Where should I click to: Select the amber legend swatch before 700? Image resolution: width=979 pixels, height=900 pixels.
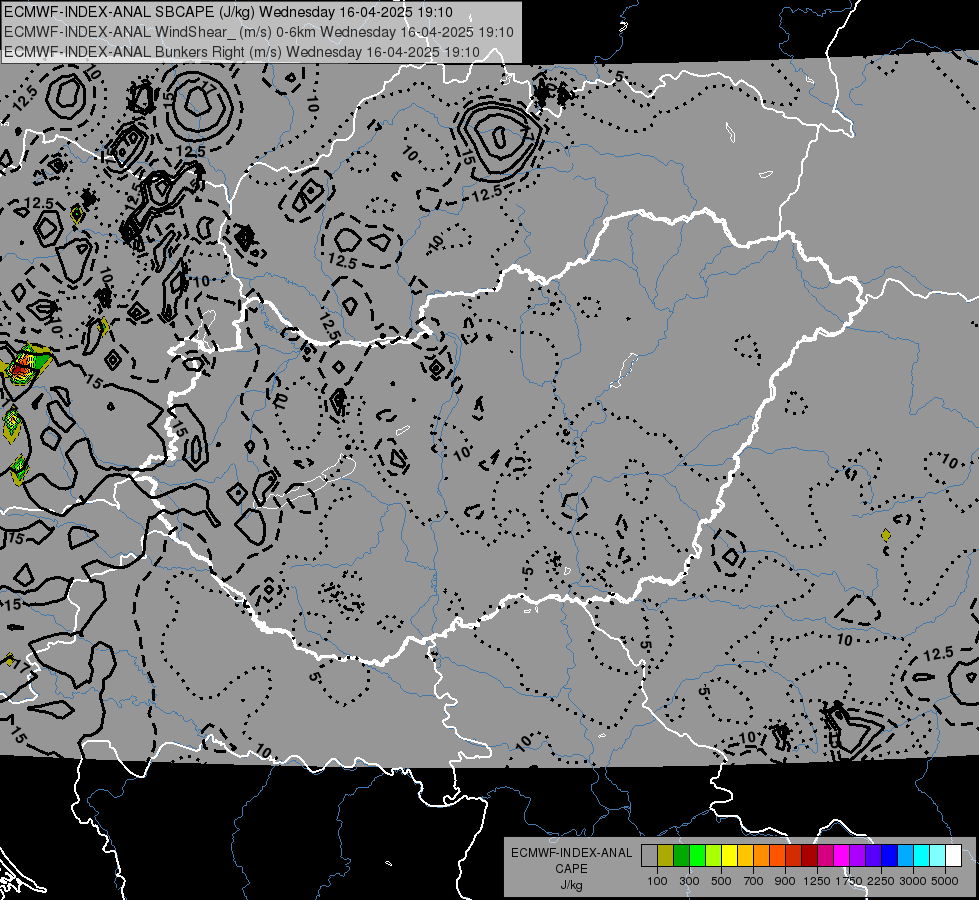click(745, 856)
